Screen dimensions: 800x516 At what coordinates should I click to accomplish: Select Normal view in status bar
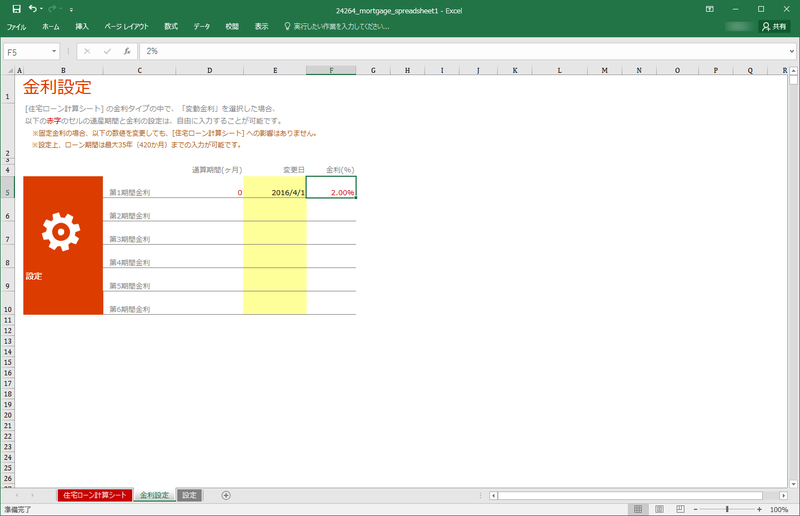pyautogui.click(x=638, y=509)
